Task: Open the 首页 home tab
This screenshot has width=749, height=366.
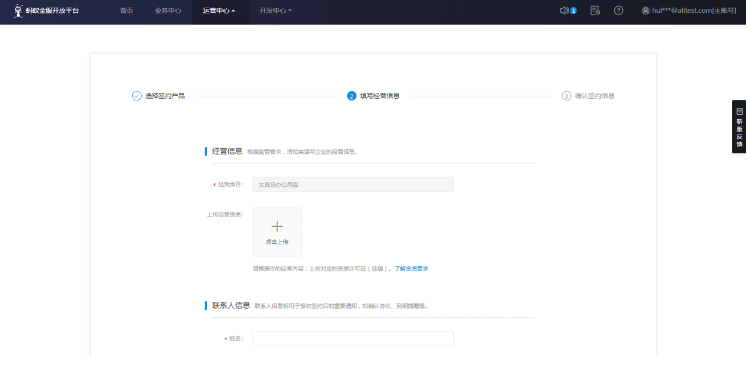Action: pyautogui.click(x=126, y=11)
